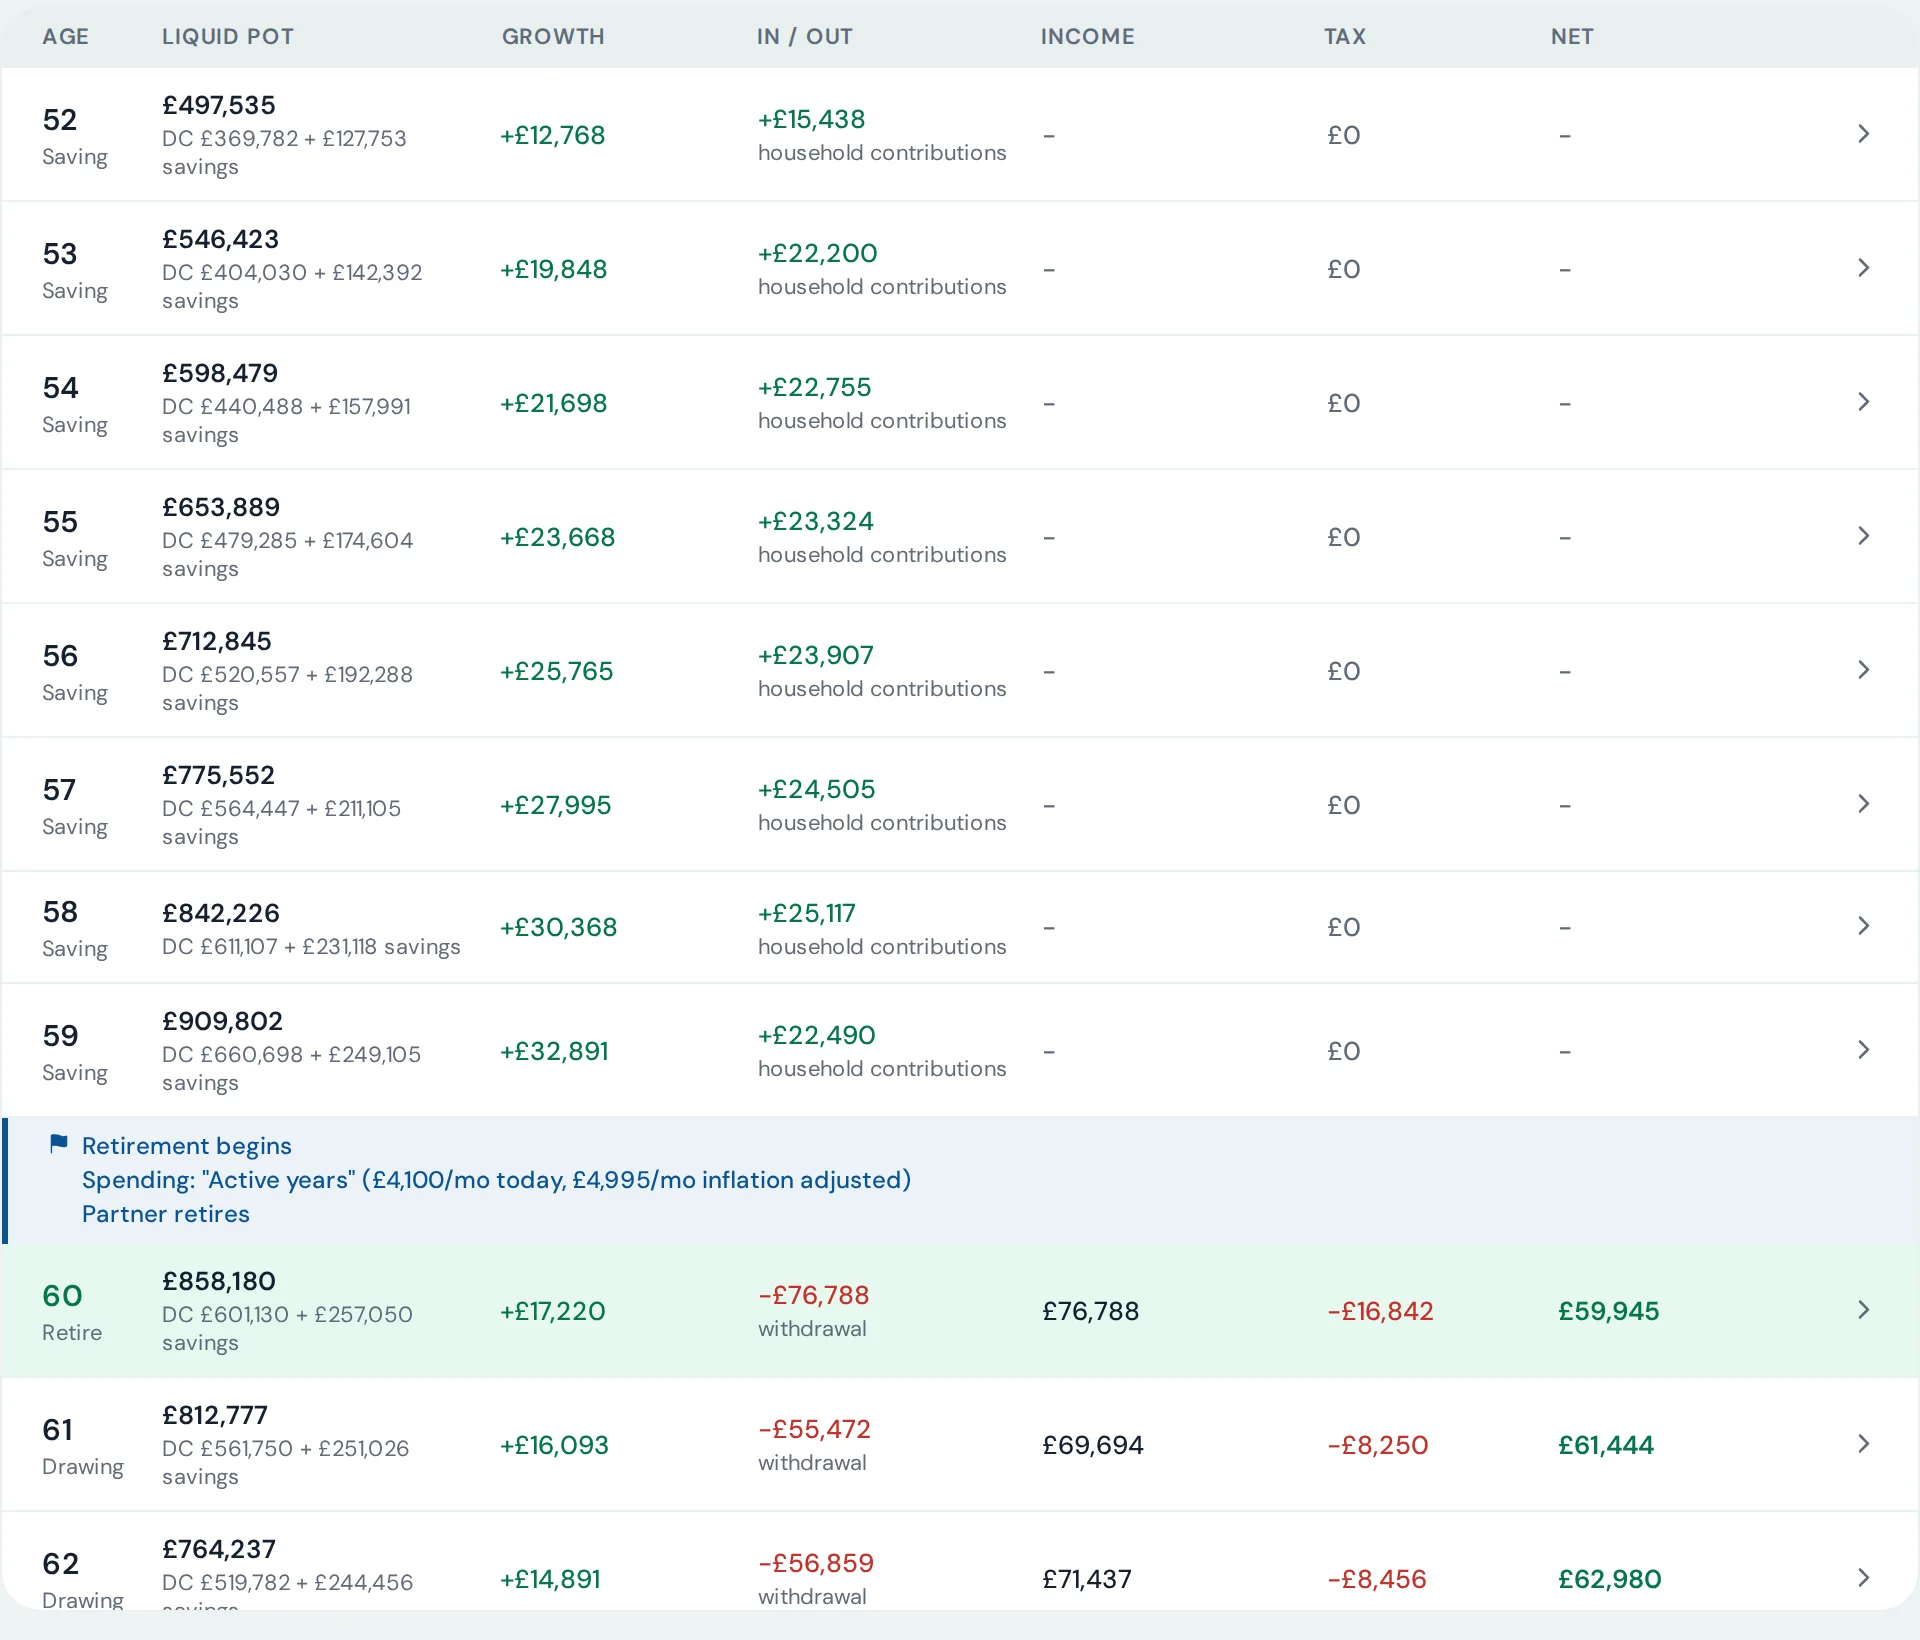Expand the age 52 row chevron
1920x1640 pixels.
(x=1863, y=134)
